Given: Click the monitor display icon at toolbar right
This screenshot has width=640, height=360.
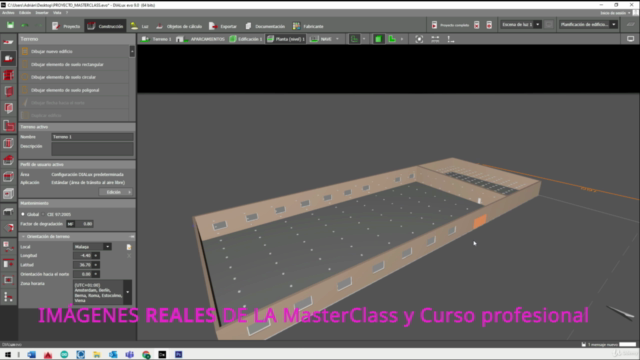Looking at the screenshot, I should click(631, 39).
